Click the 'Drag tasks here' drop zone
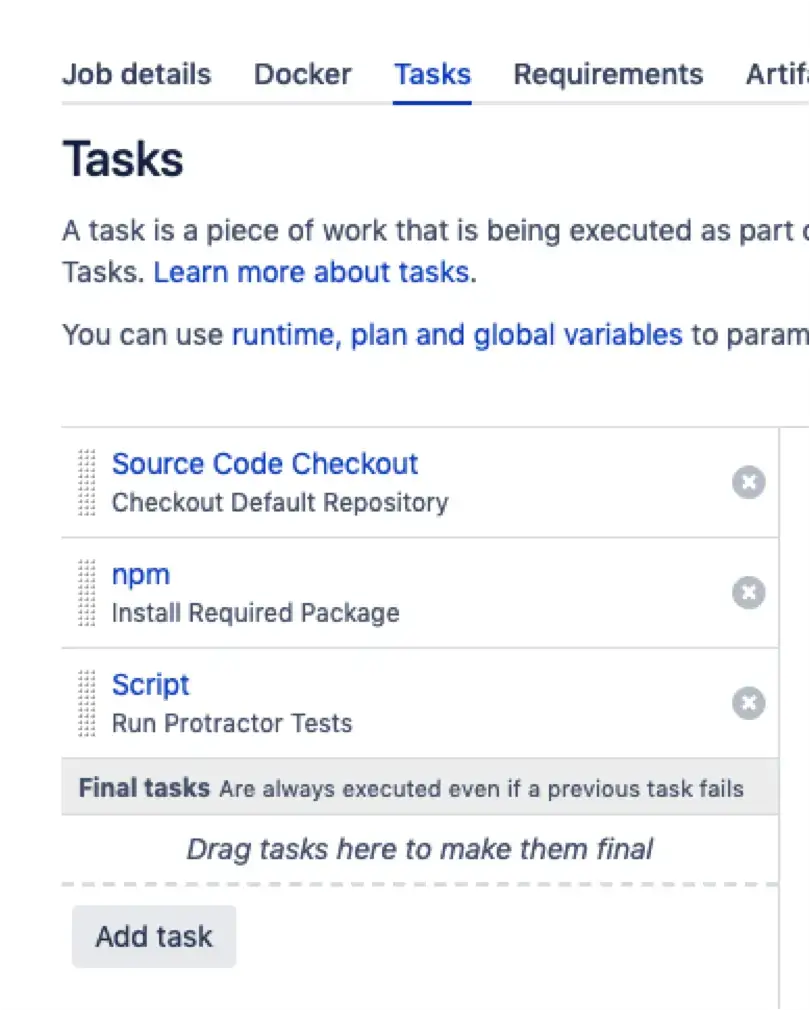The height and width of the screenshot is (1010, 810). point(420,850)
